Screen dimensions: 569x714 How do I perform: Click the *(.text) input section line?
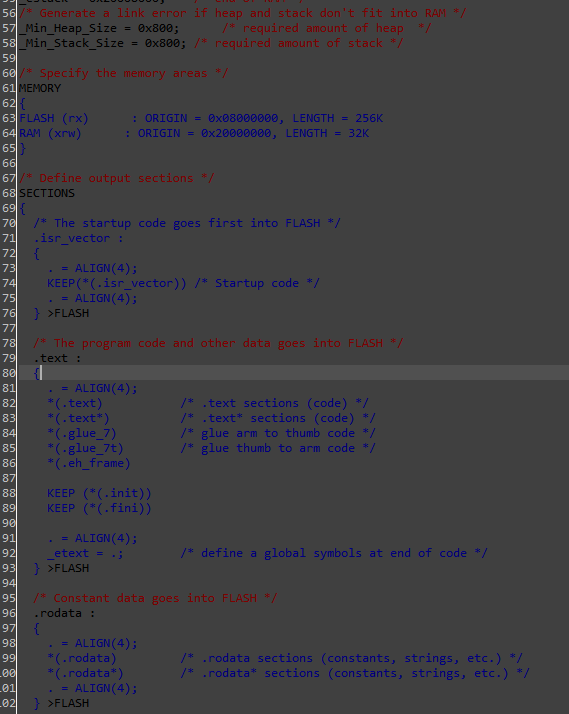[x=75, y=403]
